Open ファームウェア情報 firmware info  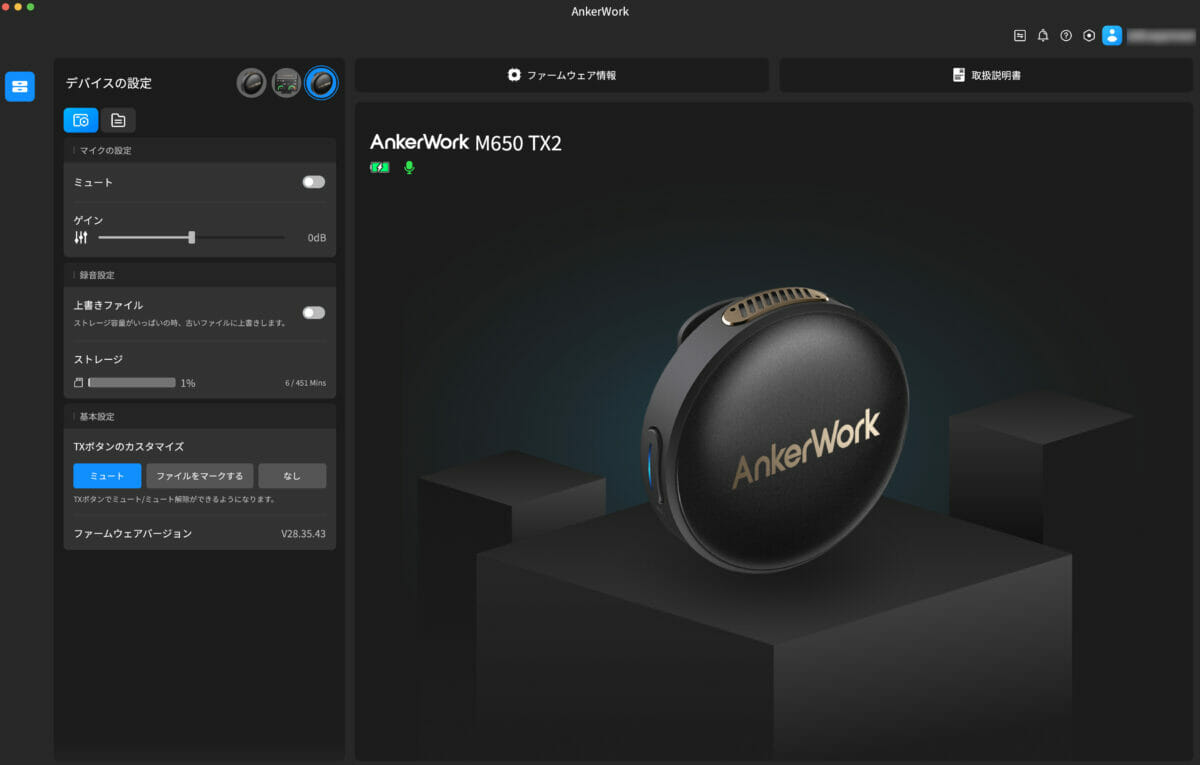click(562, 75)
